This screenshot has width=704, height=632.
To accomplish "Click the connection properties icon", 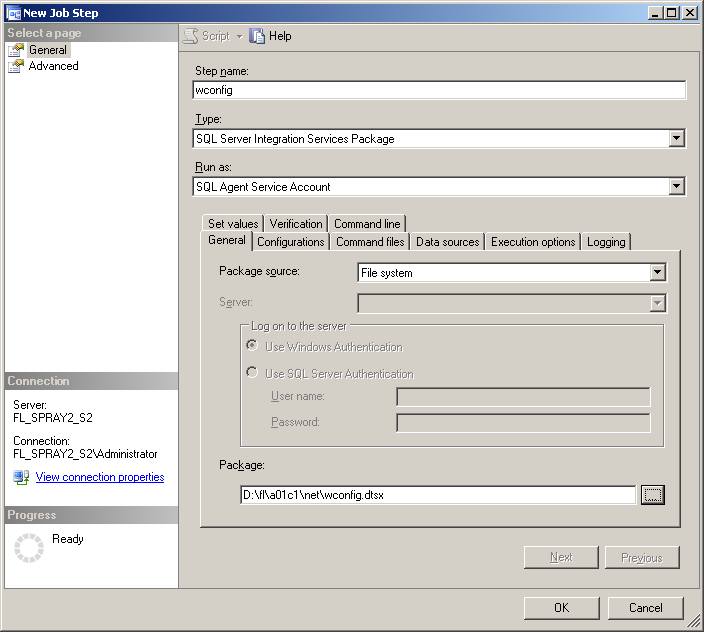I will [21, 478].
